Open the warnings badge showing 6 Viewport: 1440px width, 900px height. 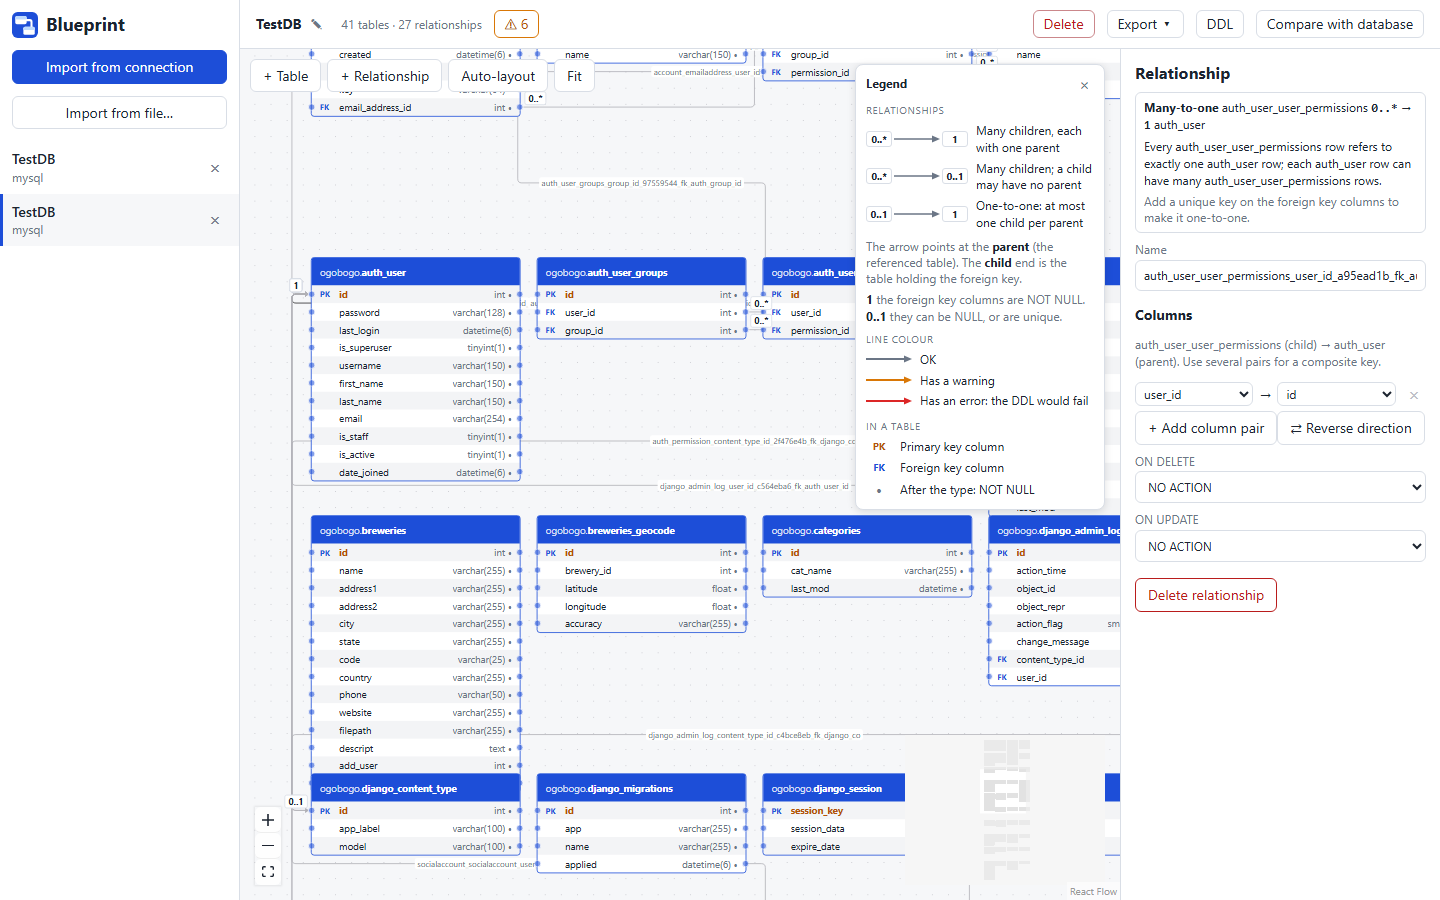tap(516, 24)
